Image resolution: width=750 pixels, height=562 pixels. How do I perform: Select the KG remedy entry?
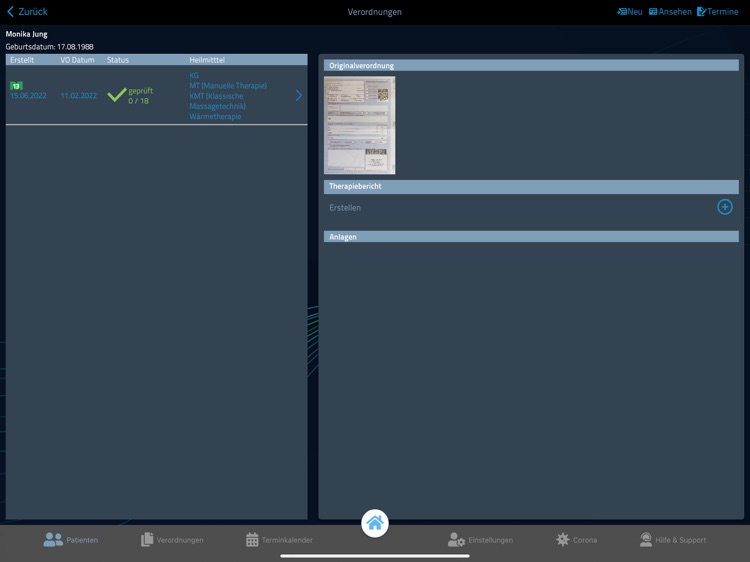(194, 75)
